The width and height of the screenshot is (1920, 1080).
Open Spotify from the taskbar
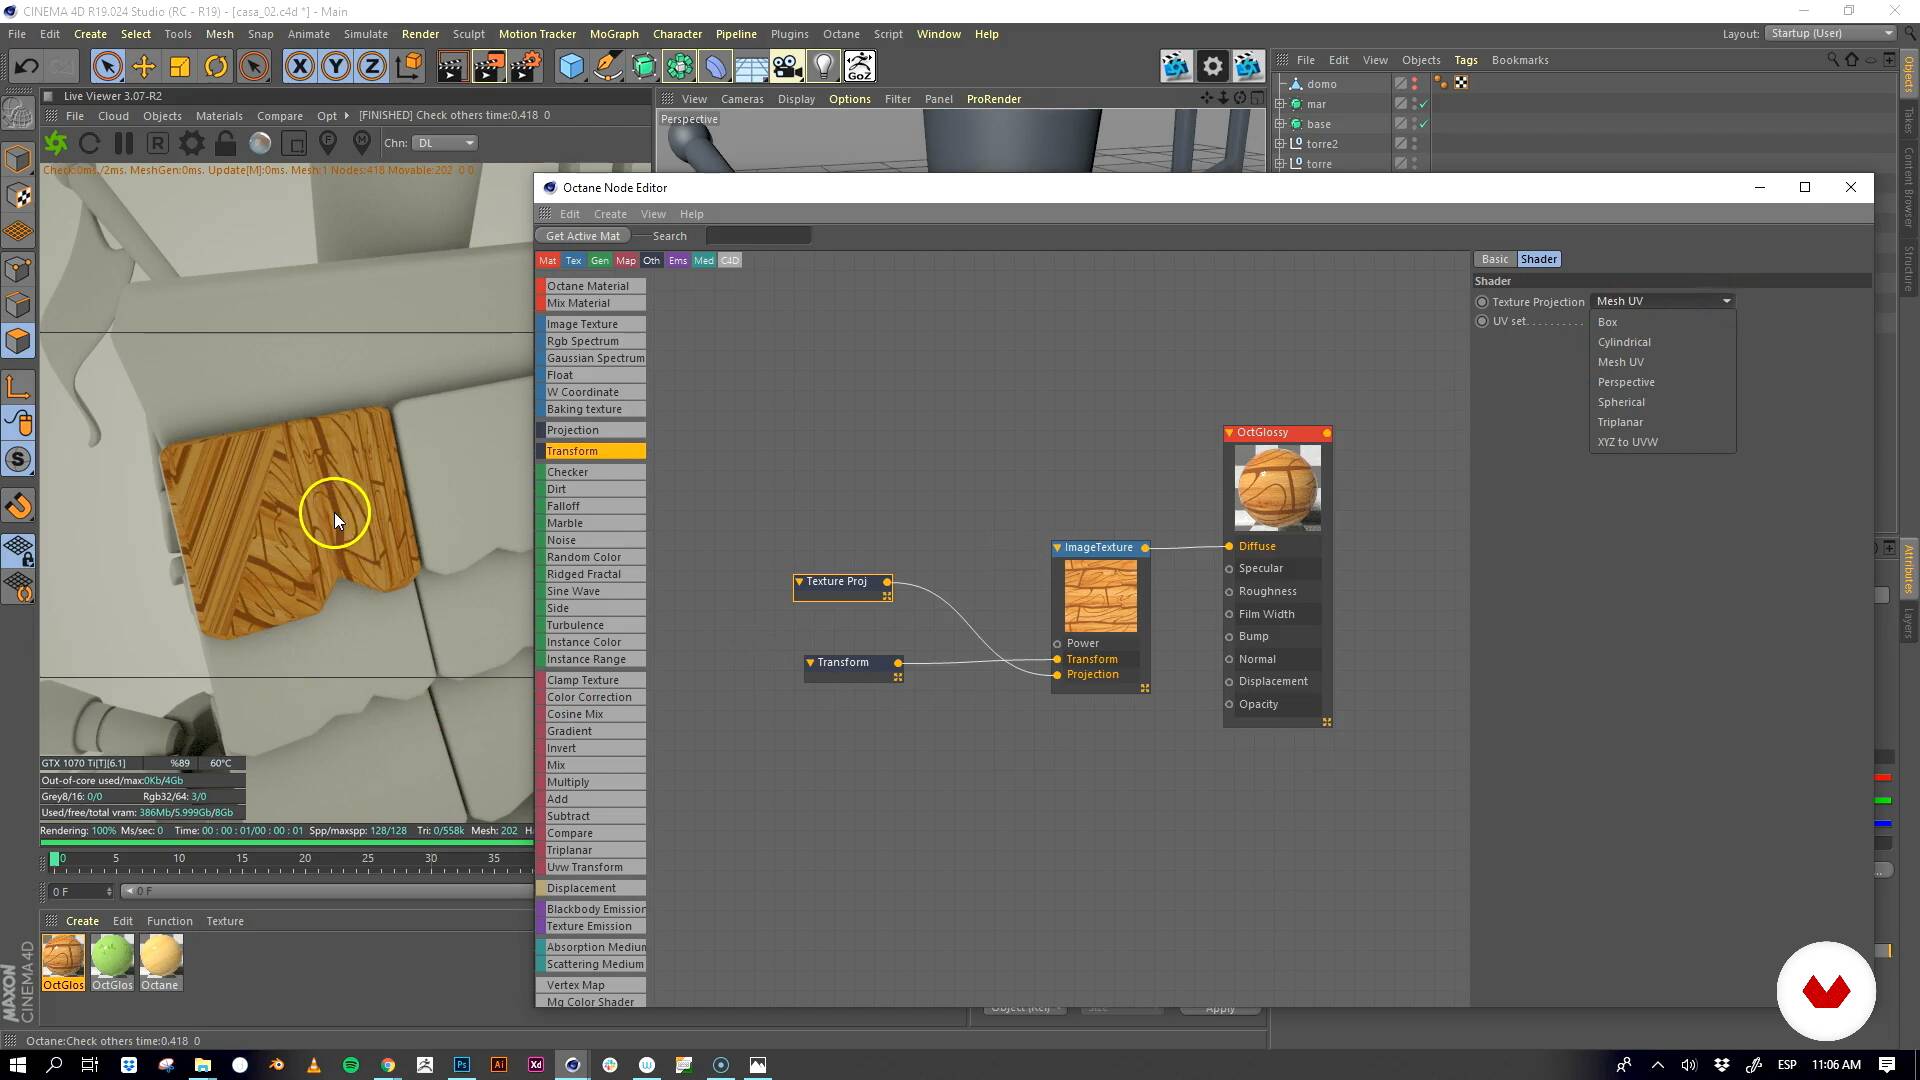coord(351,1065)
